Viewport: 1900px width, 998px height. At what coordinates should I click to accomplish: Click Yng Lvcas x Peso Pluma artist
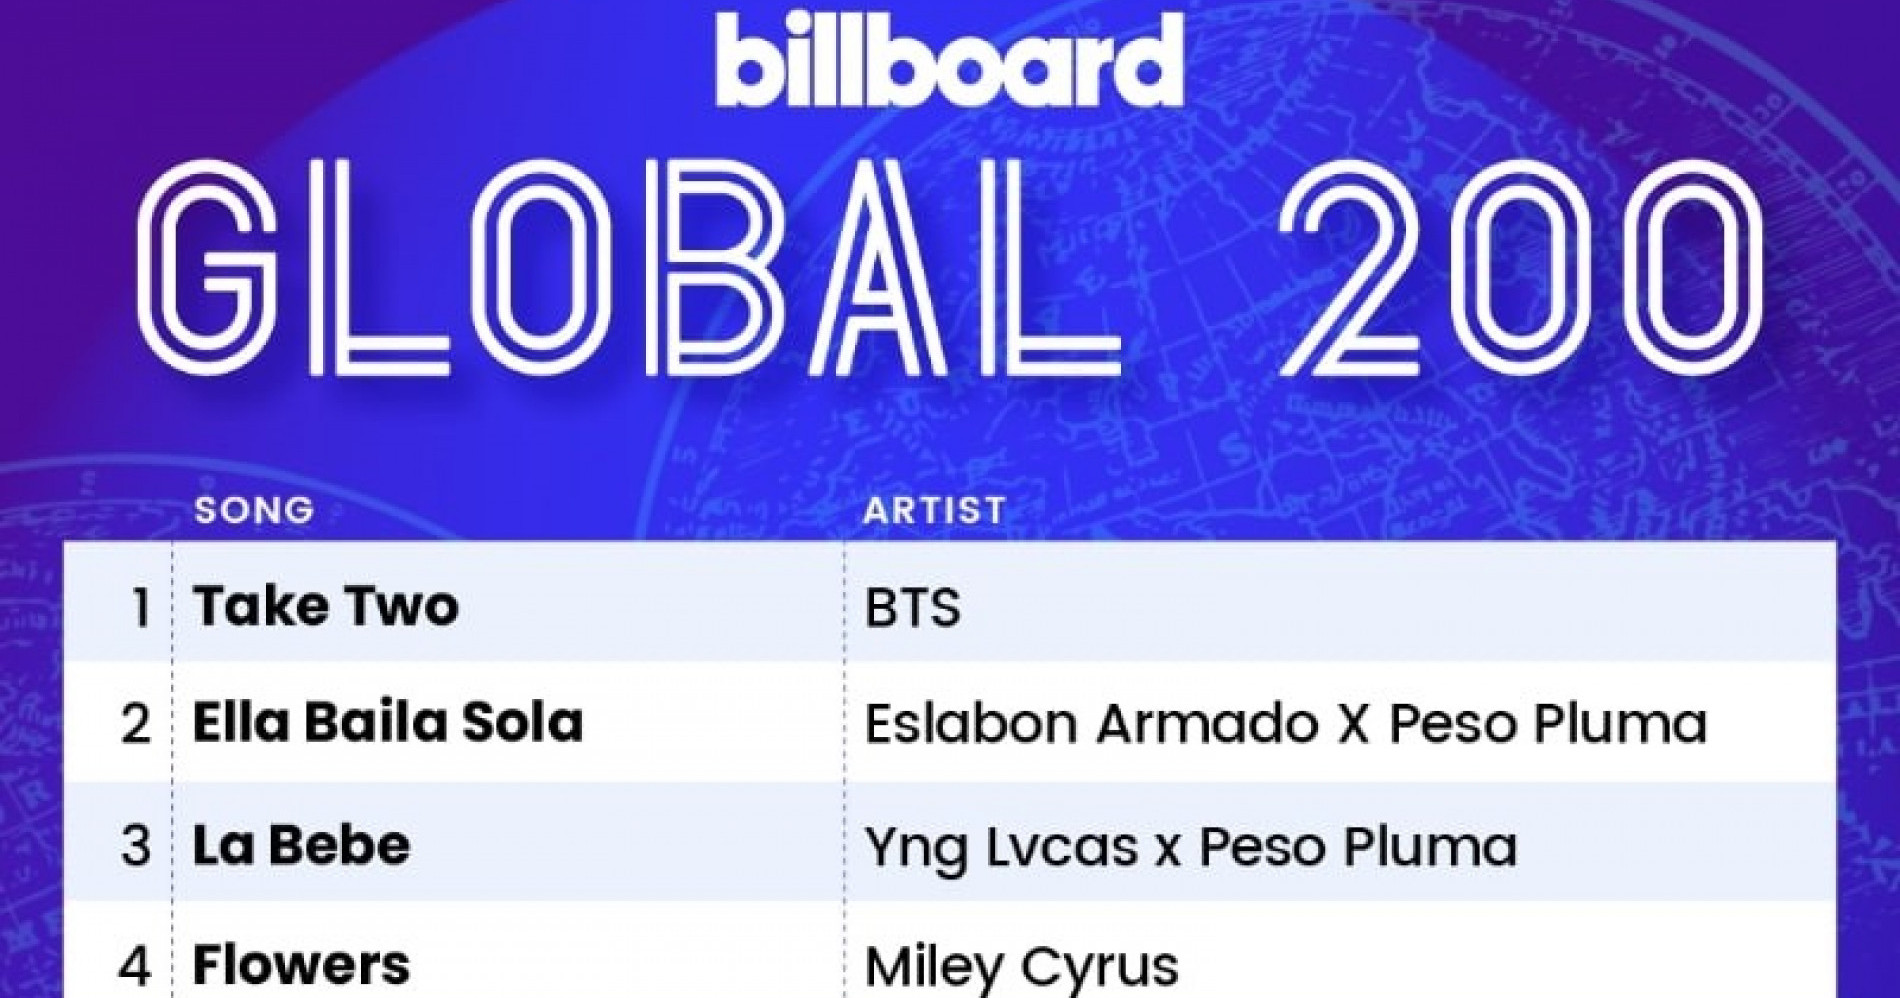point(1190,847)
